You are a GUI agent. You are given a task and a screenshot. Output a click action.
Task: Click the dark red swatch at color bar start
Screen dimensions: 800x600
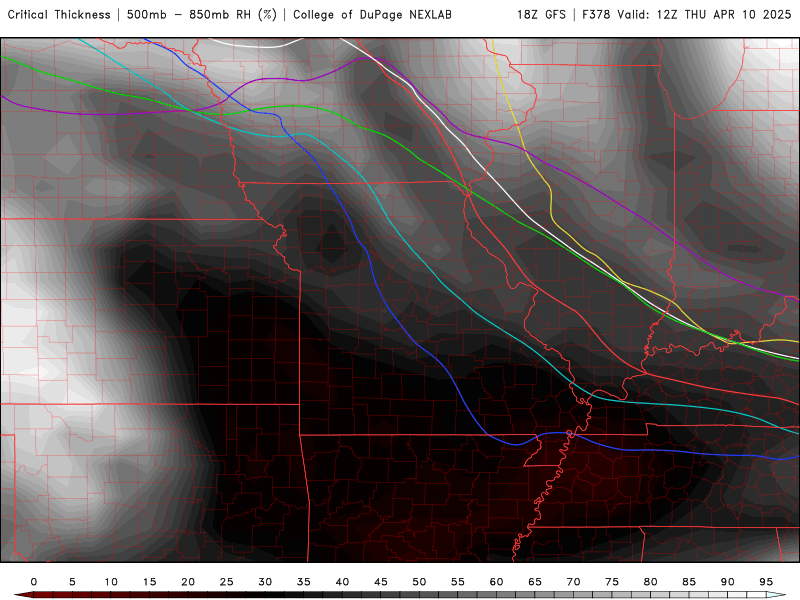24,595
